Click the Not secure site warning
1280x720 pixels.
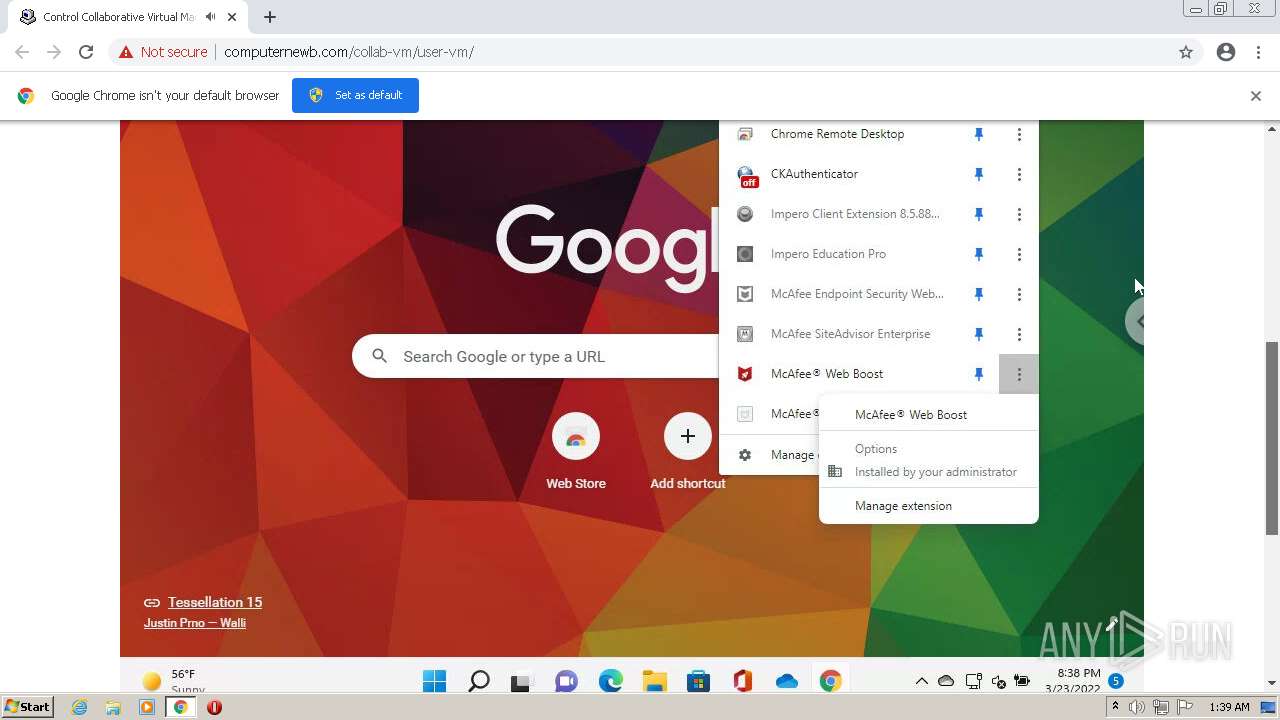[163, 52]
